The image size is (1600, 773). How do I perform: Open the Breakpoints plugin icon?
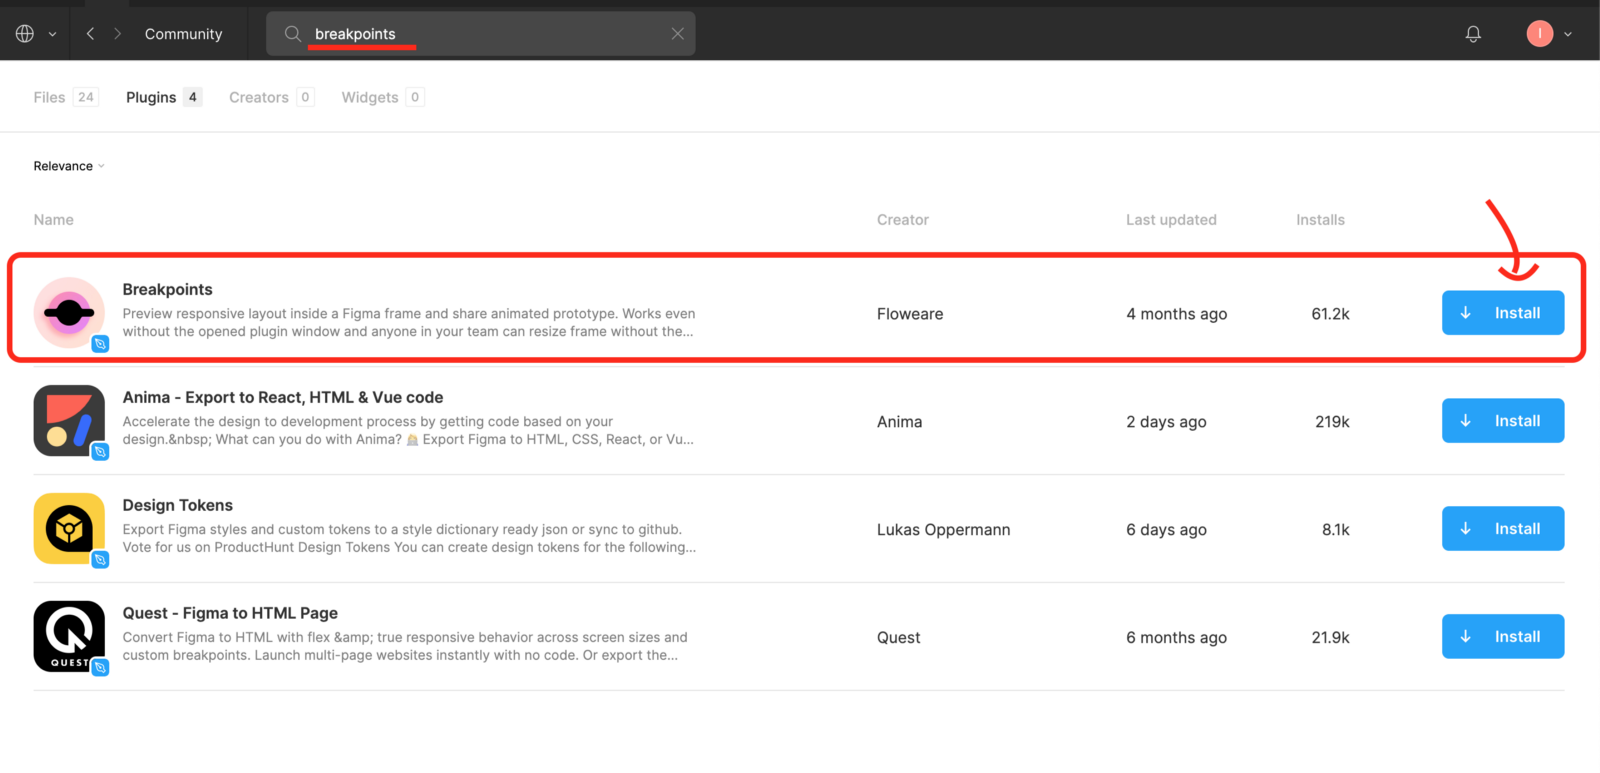click(x=69, y=313)
